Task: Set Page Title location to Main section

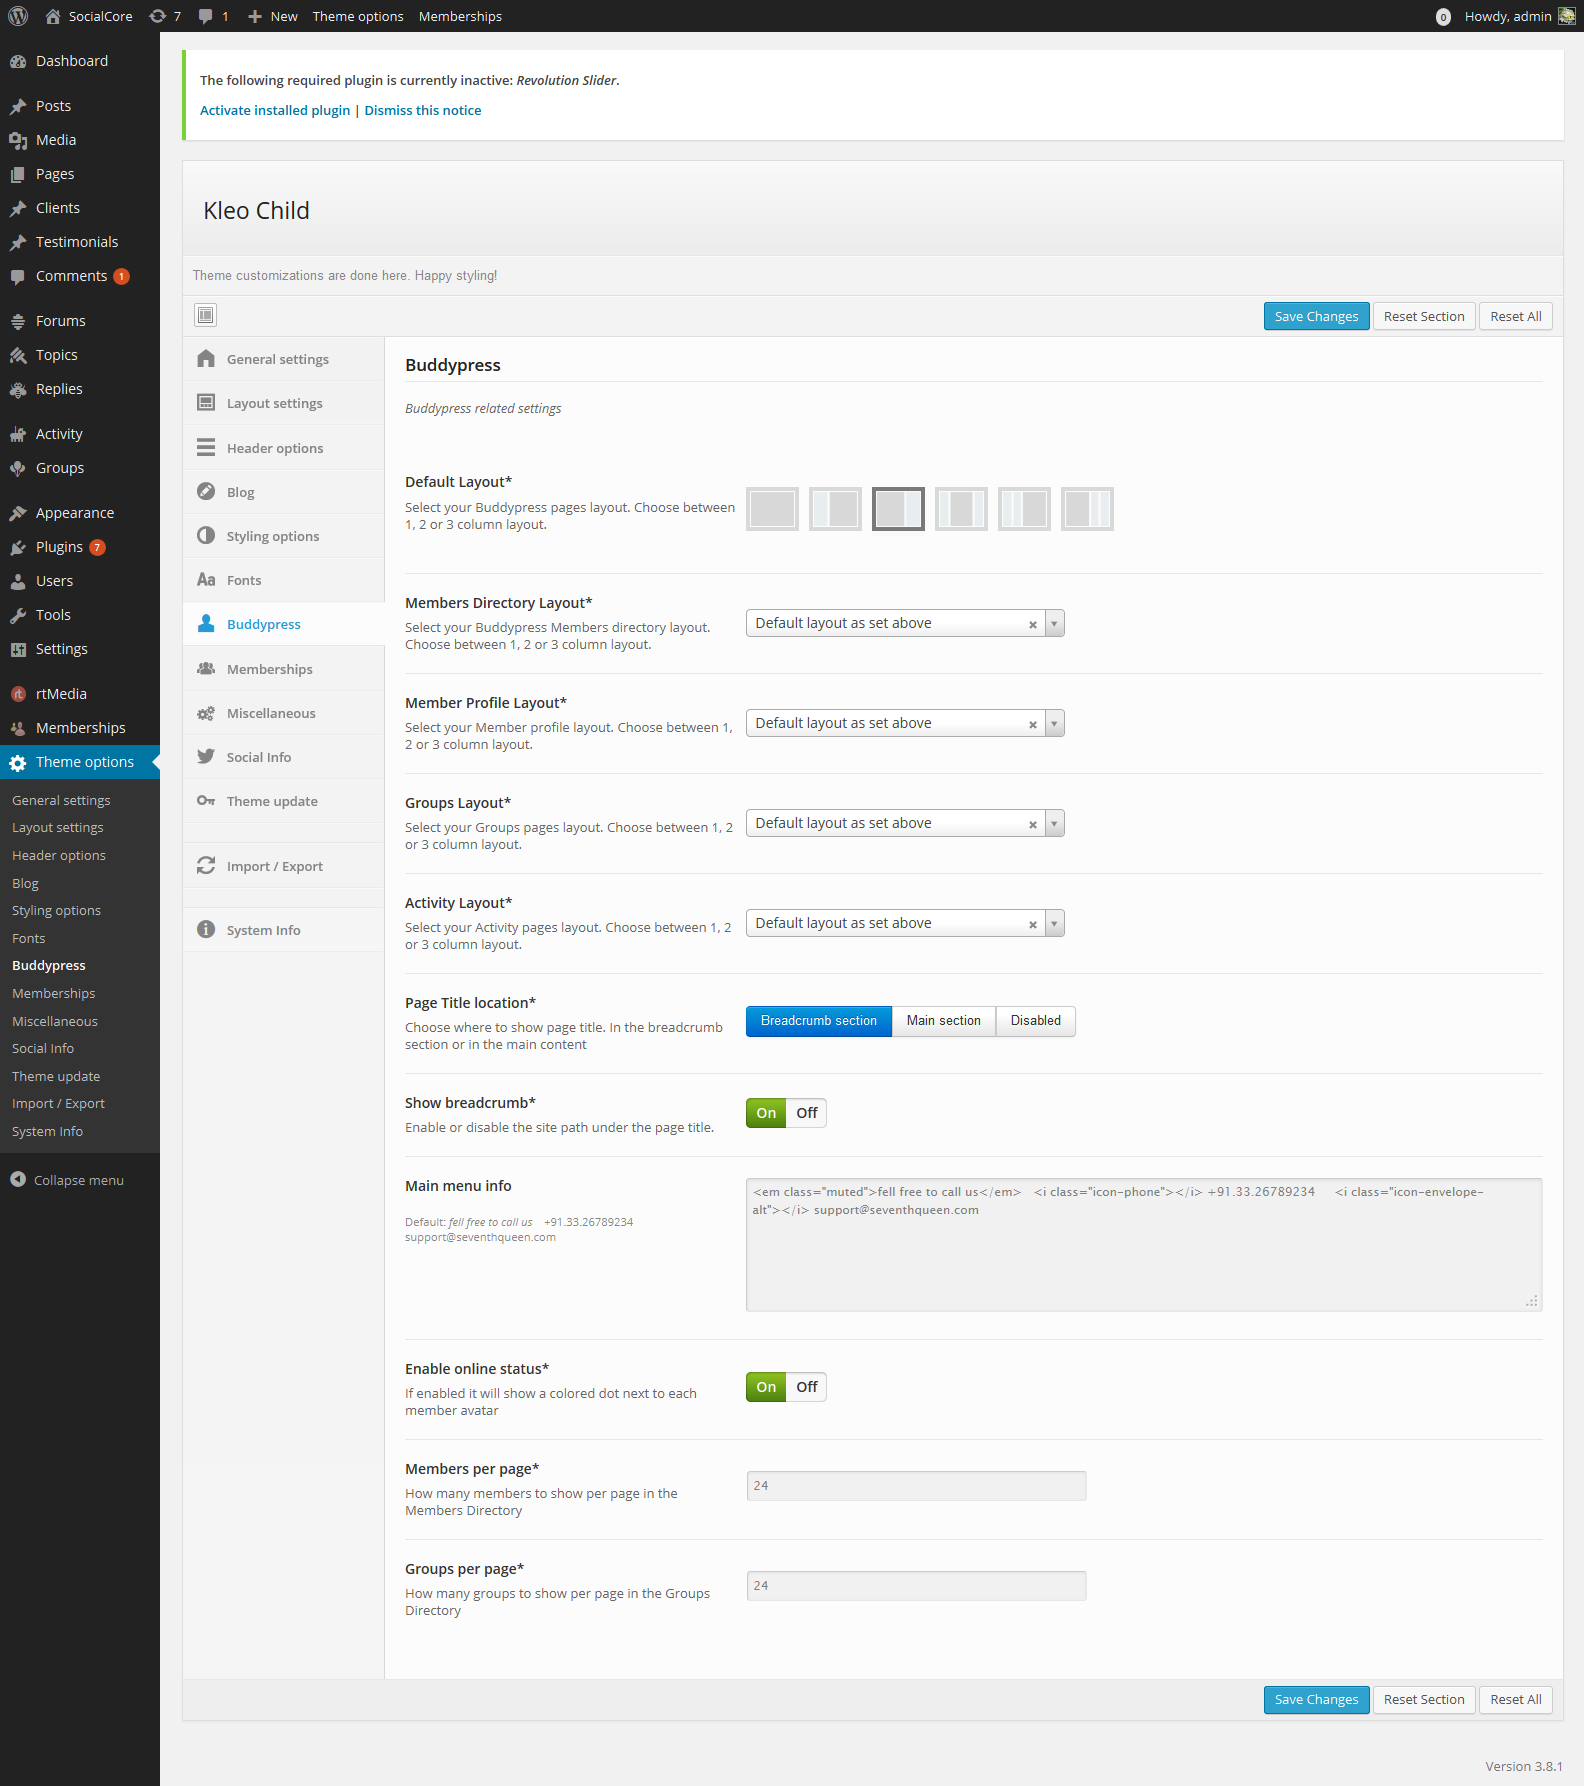Action: 943,1021
